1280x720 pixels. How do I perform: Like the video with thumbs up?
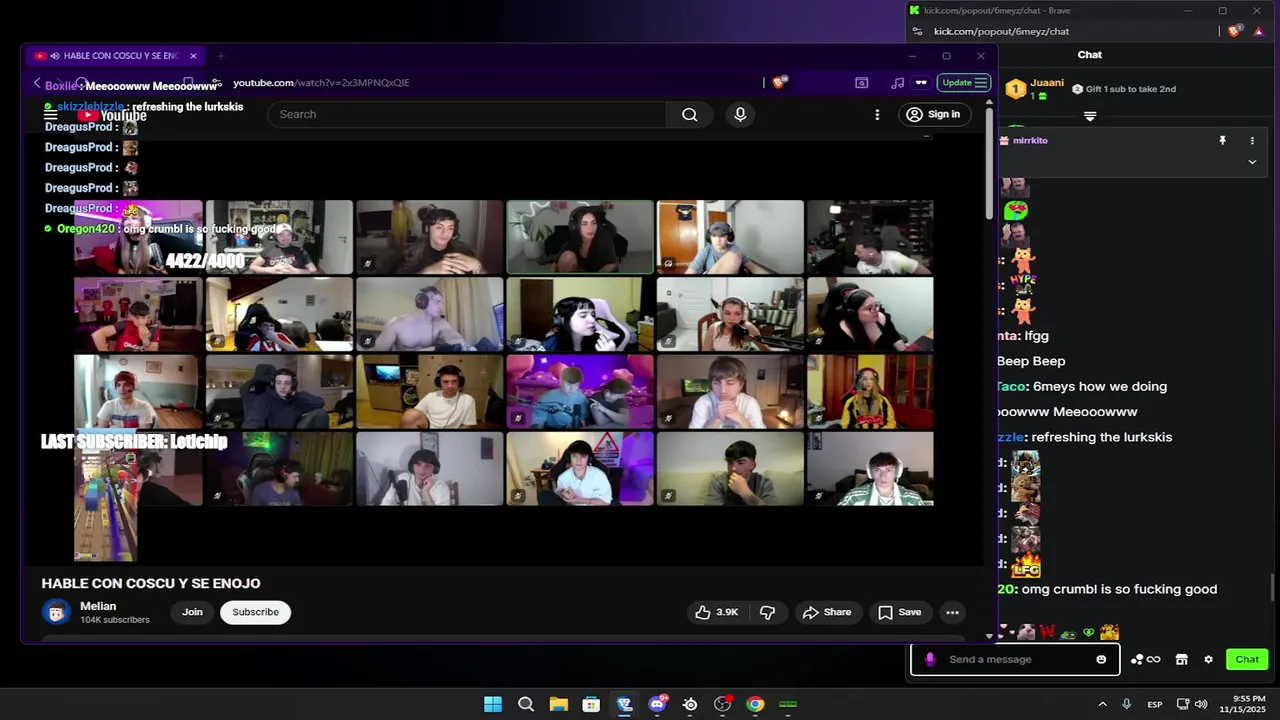click(716, 612)
